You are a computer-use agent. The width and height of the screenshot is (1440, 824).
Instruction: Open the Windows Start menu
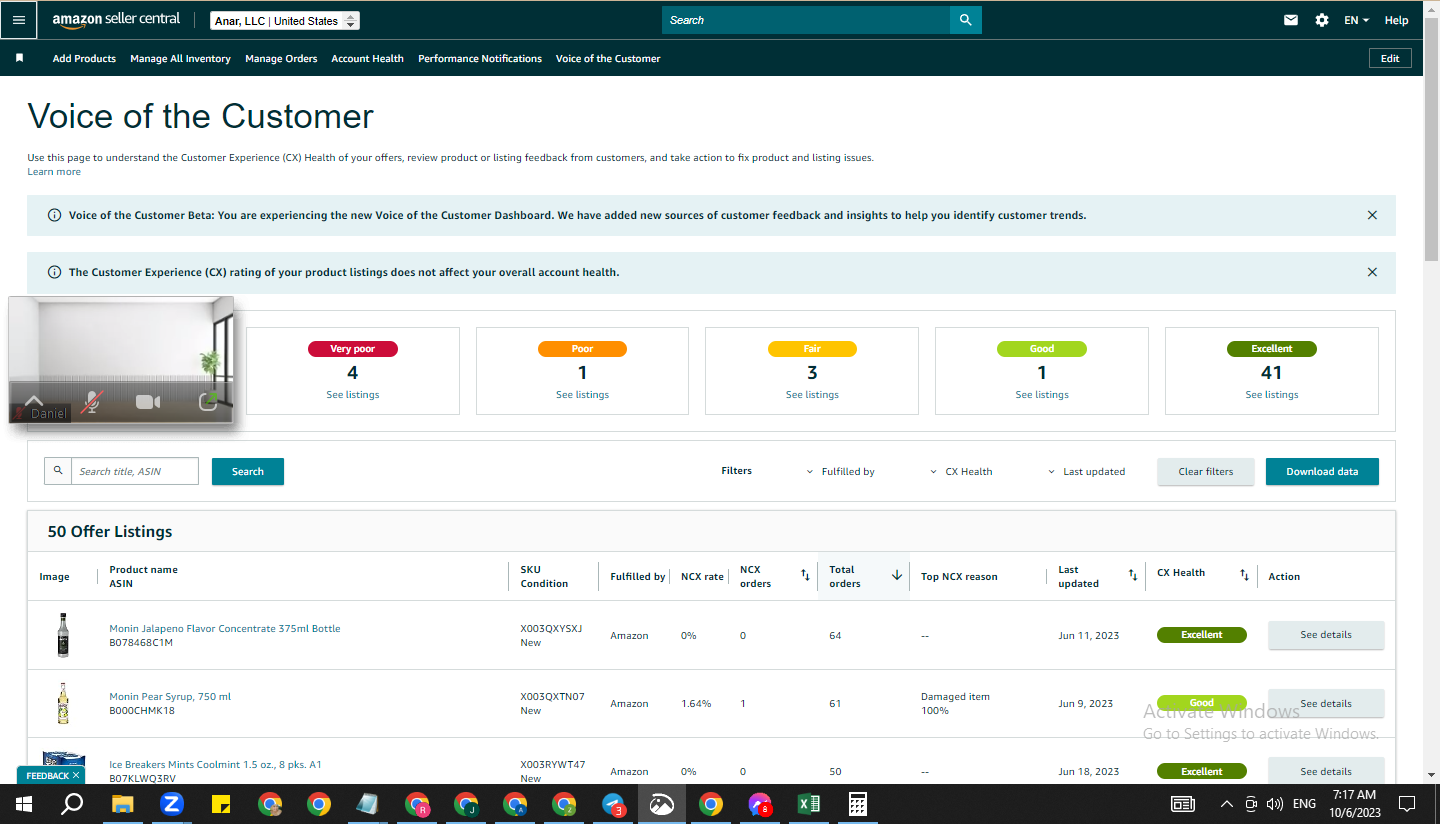24,804
